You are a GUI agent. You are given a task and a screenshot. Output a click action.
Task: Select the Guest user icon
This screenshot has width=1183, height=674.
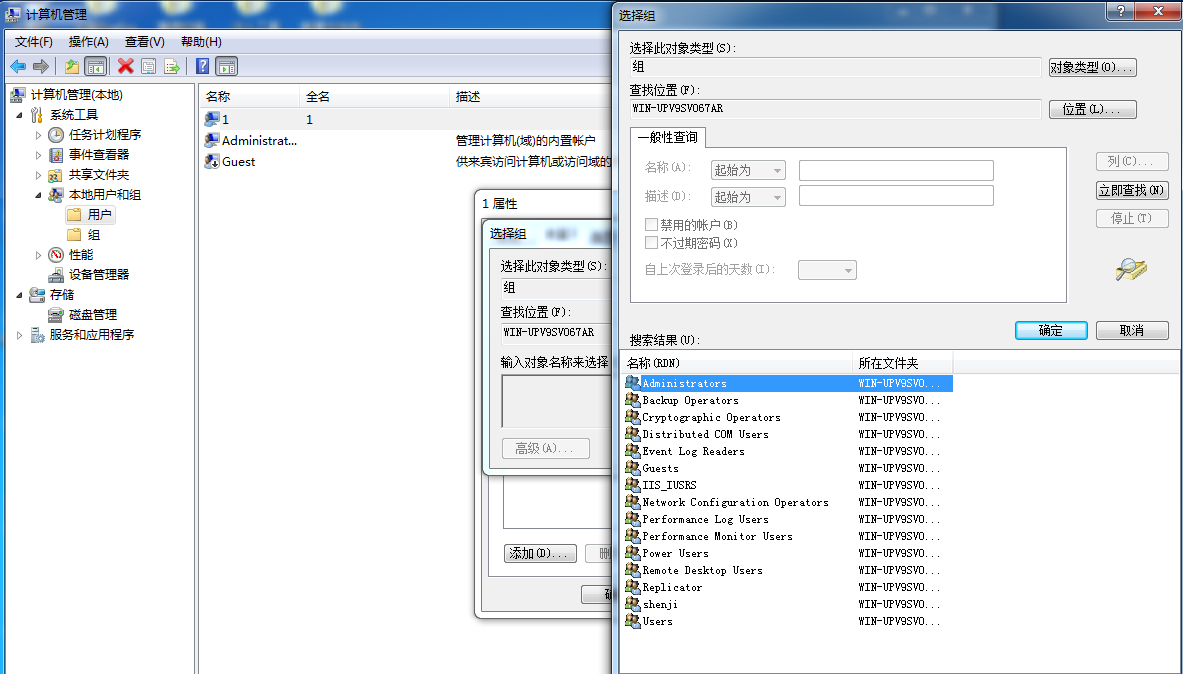tap(213, 161)
